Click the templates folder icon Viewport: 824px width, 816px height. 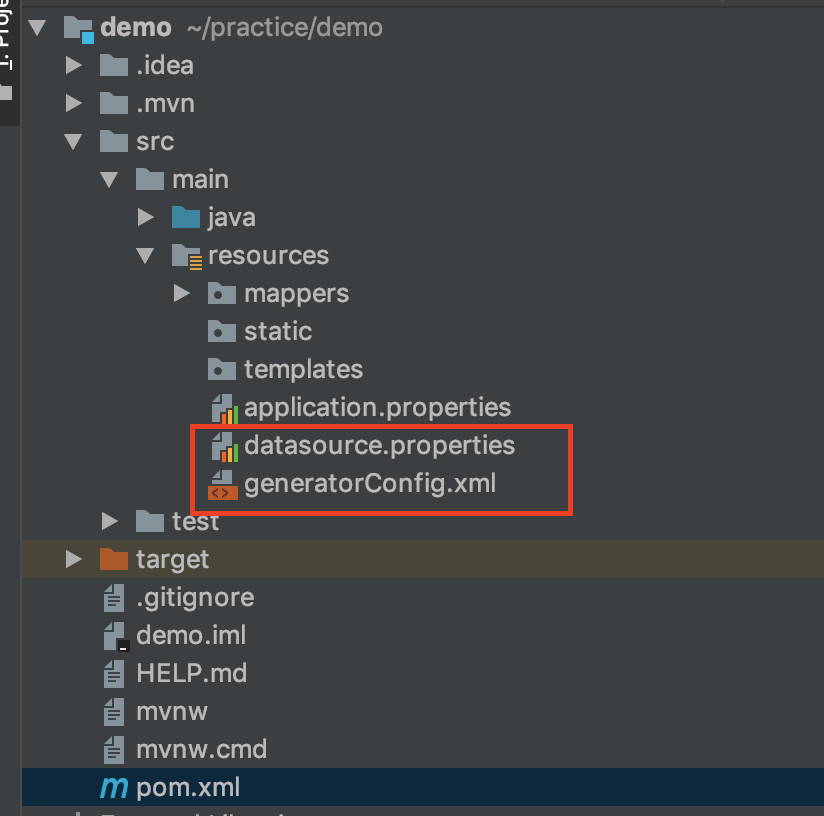tap(222, 369)
